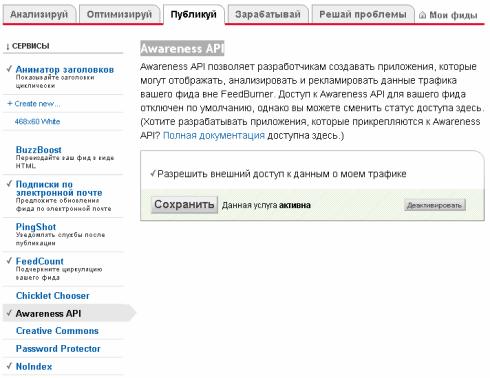This screenshot has width=490, height=378.
Task: Open the Зарабатывай tab
Action: pyautogui.click(x=268, y=15)
